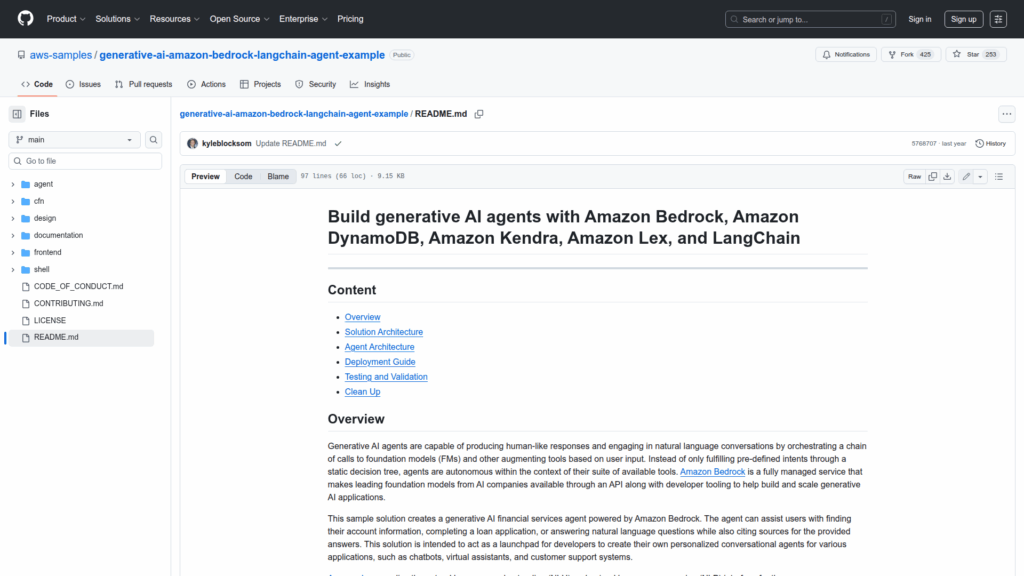Follow the Deployment Guide link
Image resolution: width=1024 pixels, height=576 pixels.
coord(380,362)
